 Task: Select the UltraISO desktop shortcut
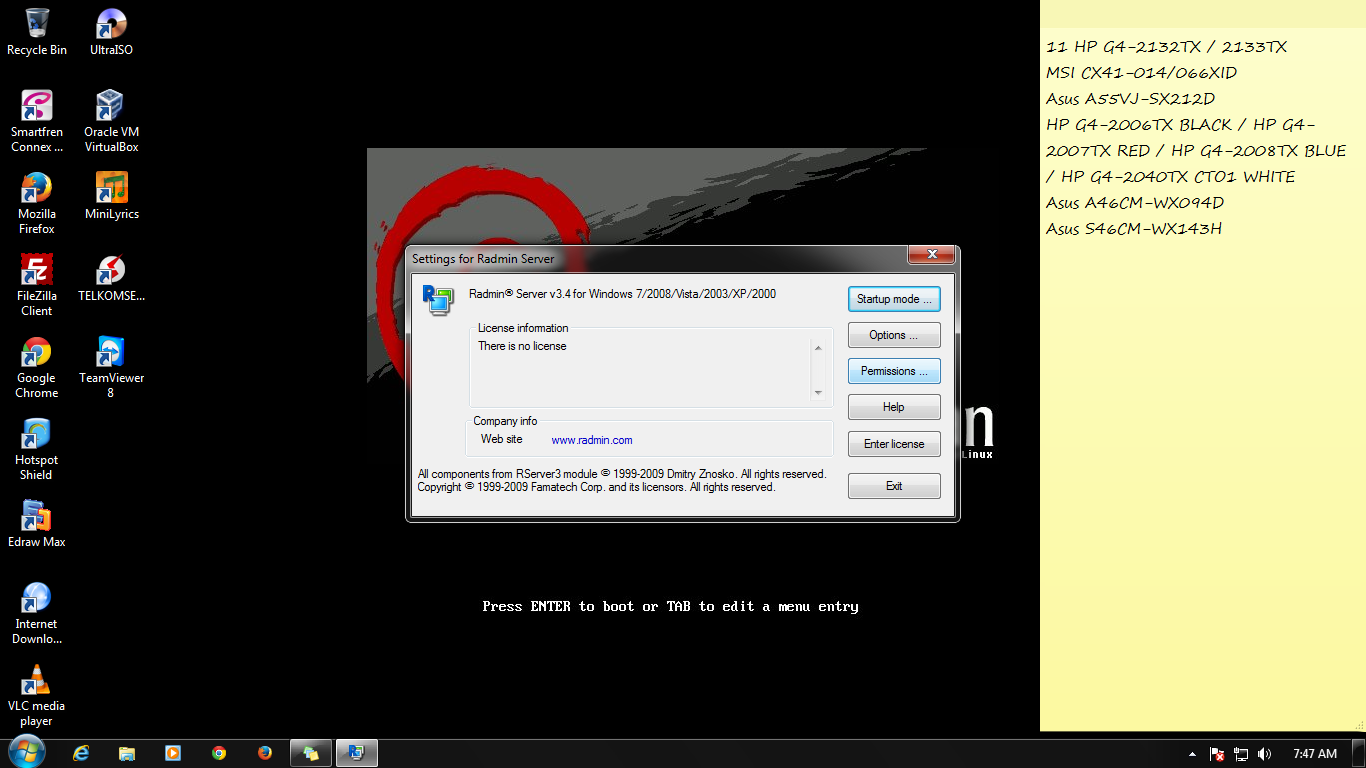coord(111,32)
